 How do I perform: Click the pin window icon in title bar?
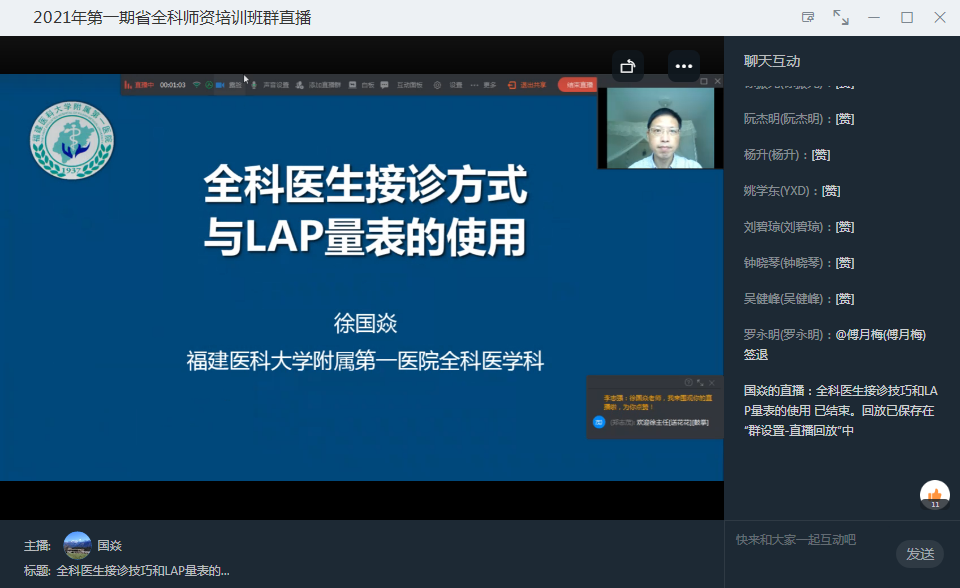click(808, 18)
